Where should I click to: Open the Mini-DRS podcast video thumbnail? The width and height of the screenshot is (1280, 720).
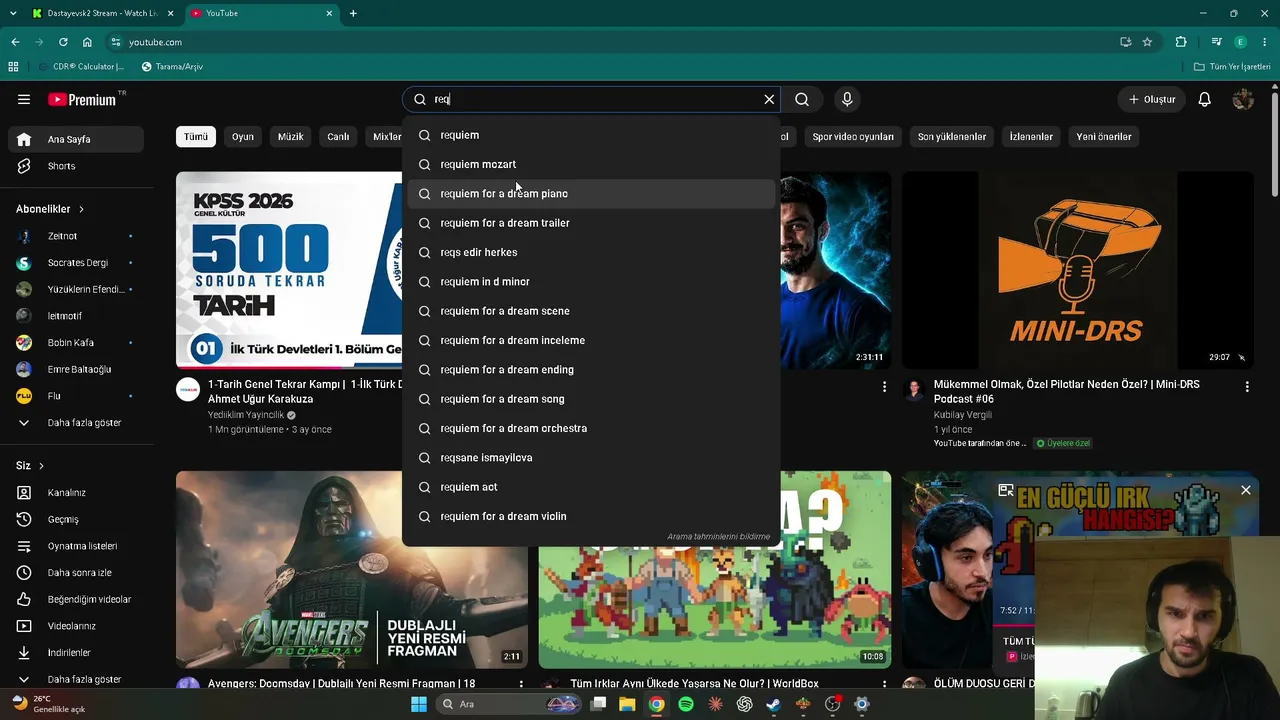(1078, 270)
